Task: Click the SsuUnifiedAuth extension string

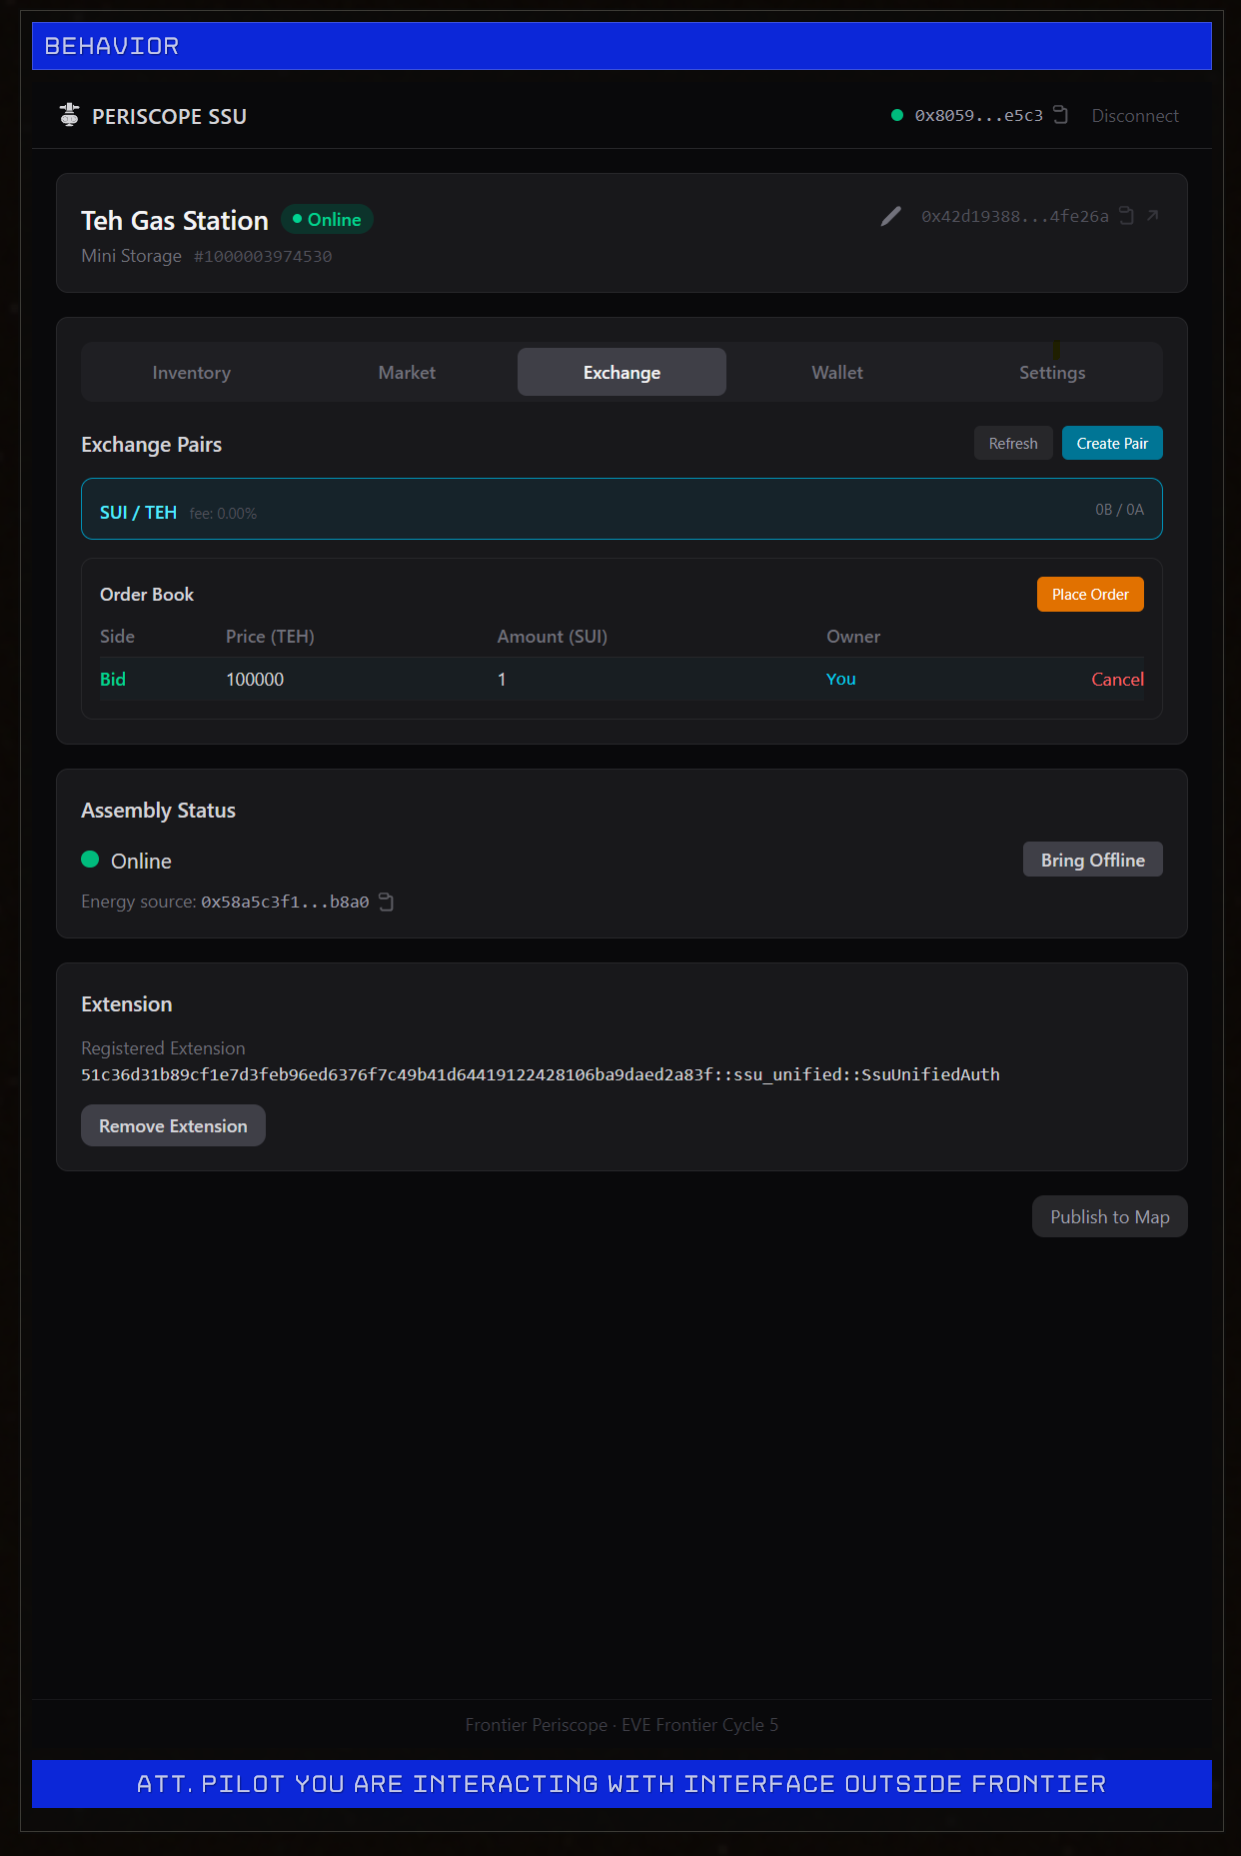Action: pos(540,1074)
